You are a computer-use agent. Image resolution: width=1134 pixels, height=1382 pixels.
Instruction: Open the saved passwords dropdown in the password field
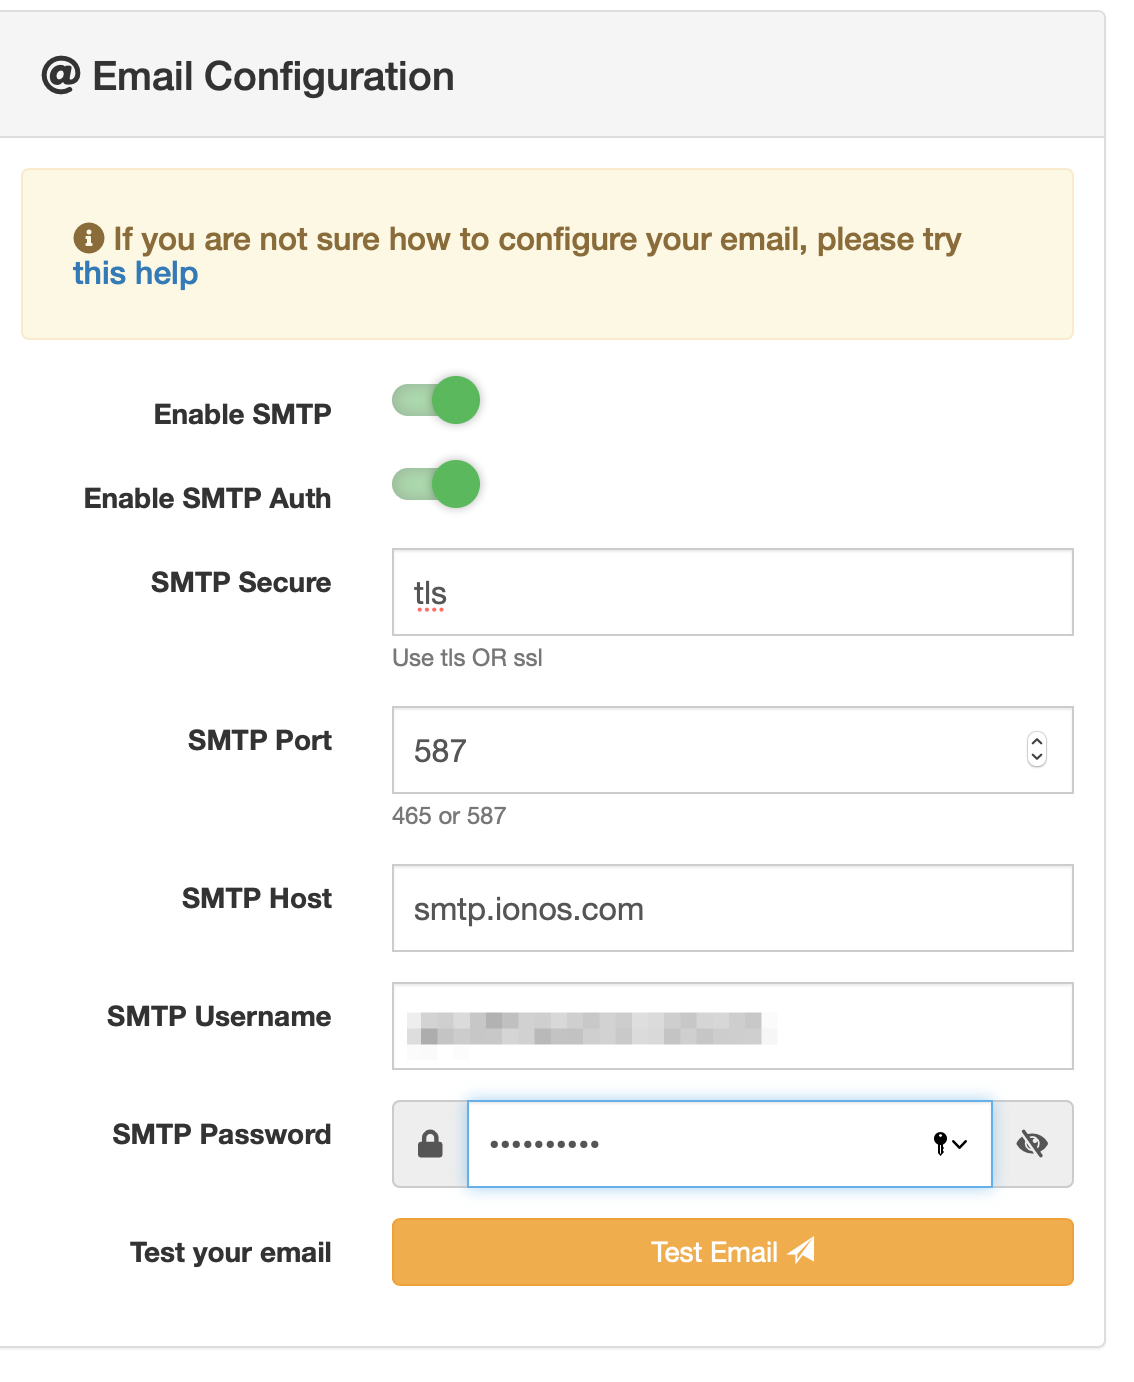tap(960, 1146)
